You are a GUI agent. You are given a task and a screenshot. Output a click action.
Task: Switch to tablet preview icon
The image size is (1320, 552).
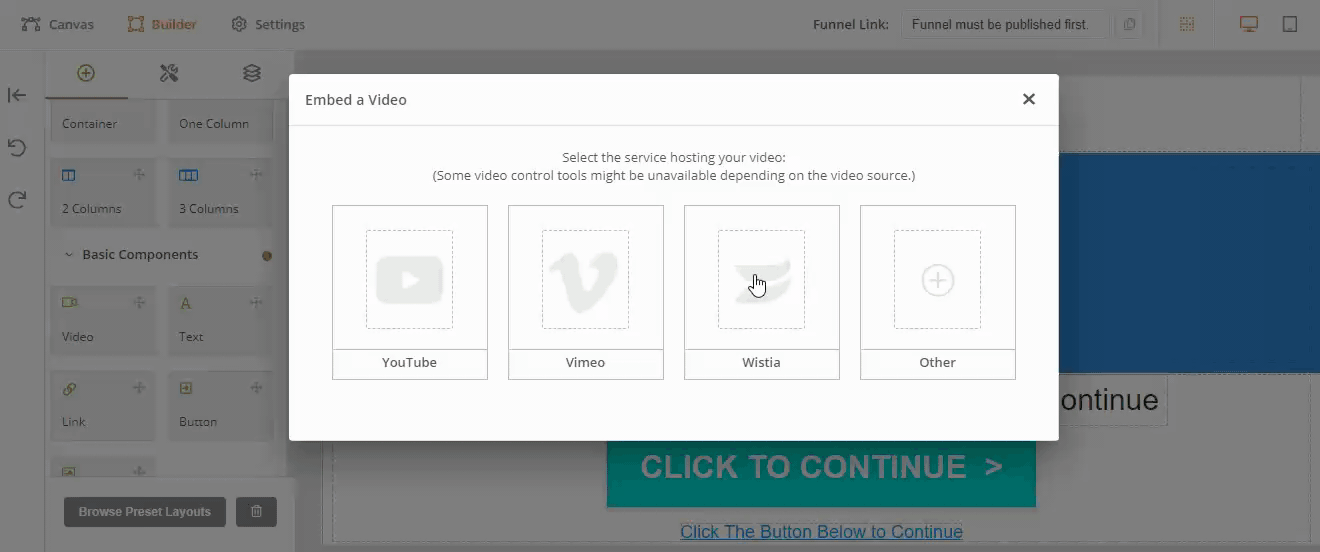tap(1290, 24)
